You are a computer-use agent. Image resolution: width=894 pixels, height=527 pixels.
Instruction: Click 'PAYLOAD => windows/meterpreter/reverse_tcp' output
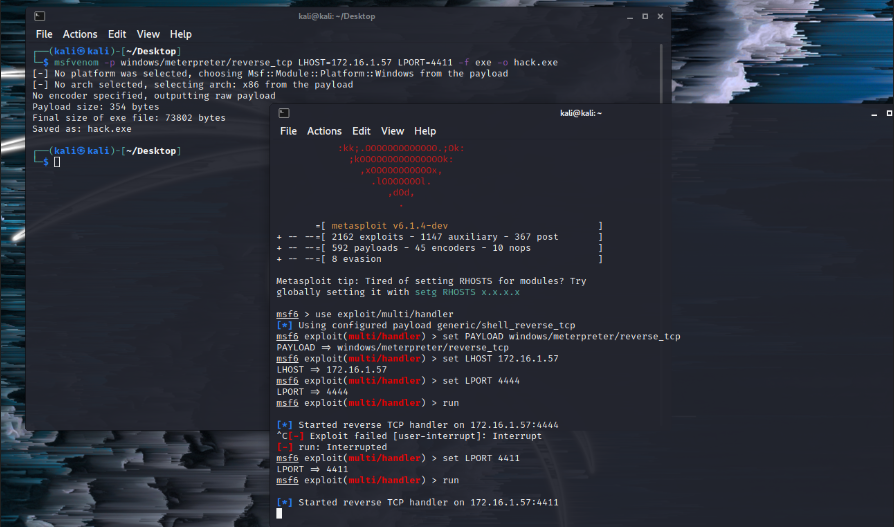pos(392,347)
